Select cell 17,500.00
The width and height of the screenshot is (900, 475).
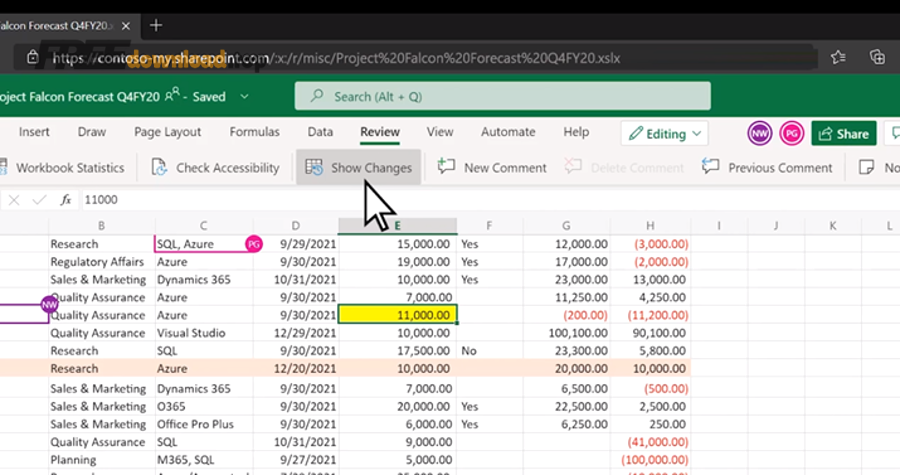pyautogui.click(x=398, y=351)
